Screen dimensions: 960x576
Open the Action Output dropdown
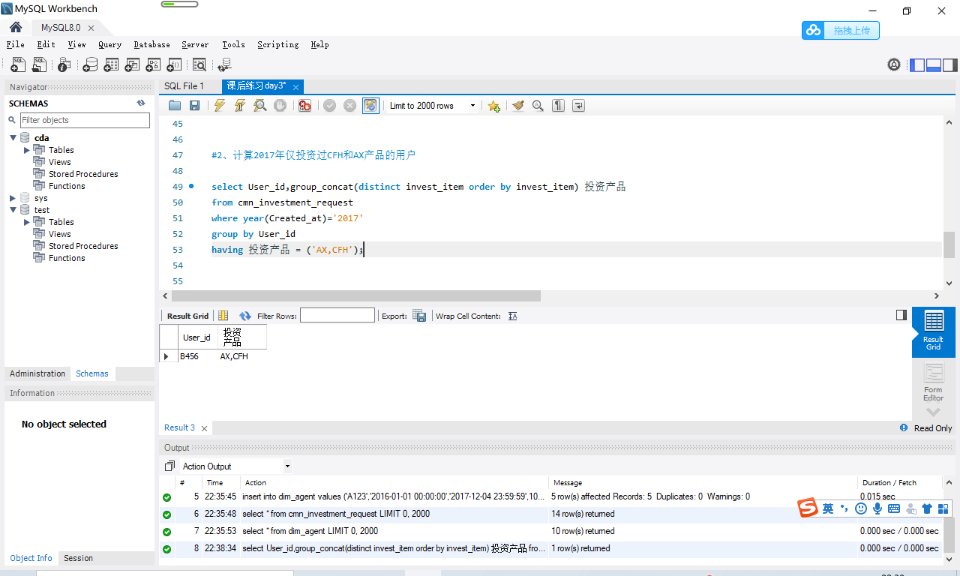[x=288, y=466]
